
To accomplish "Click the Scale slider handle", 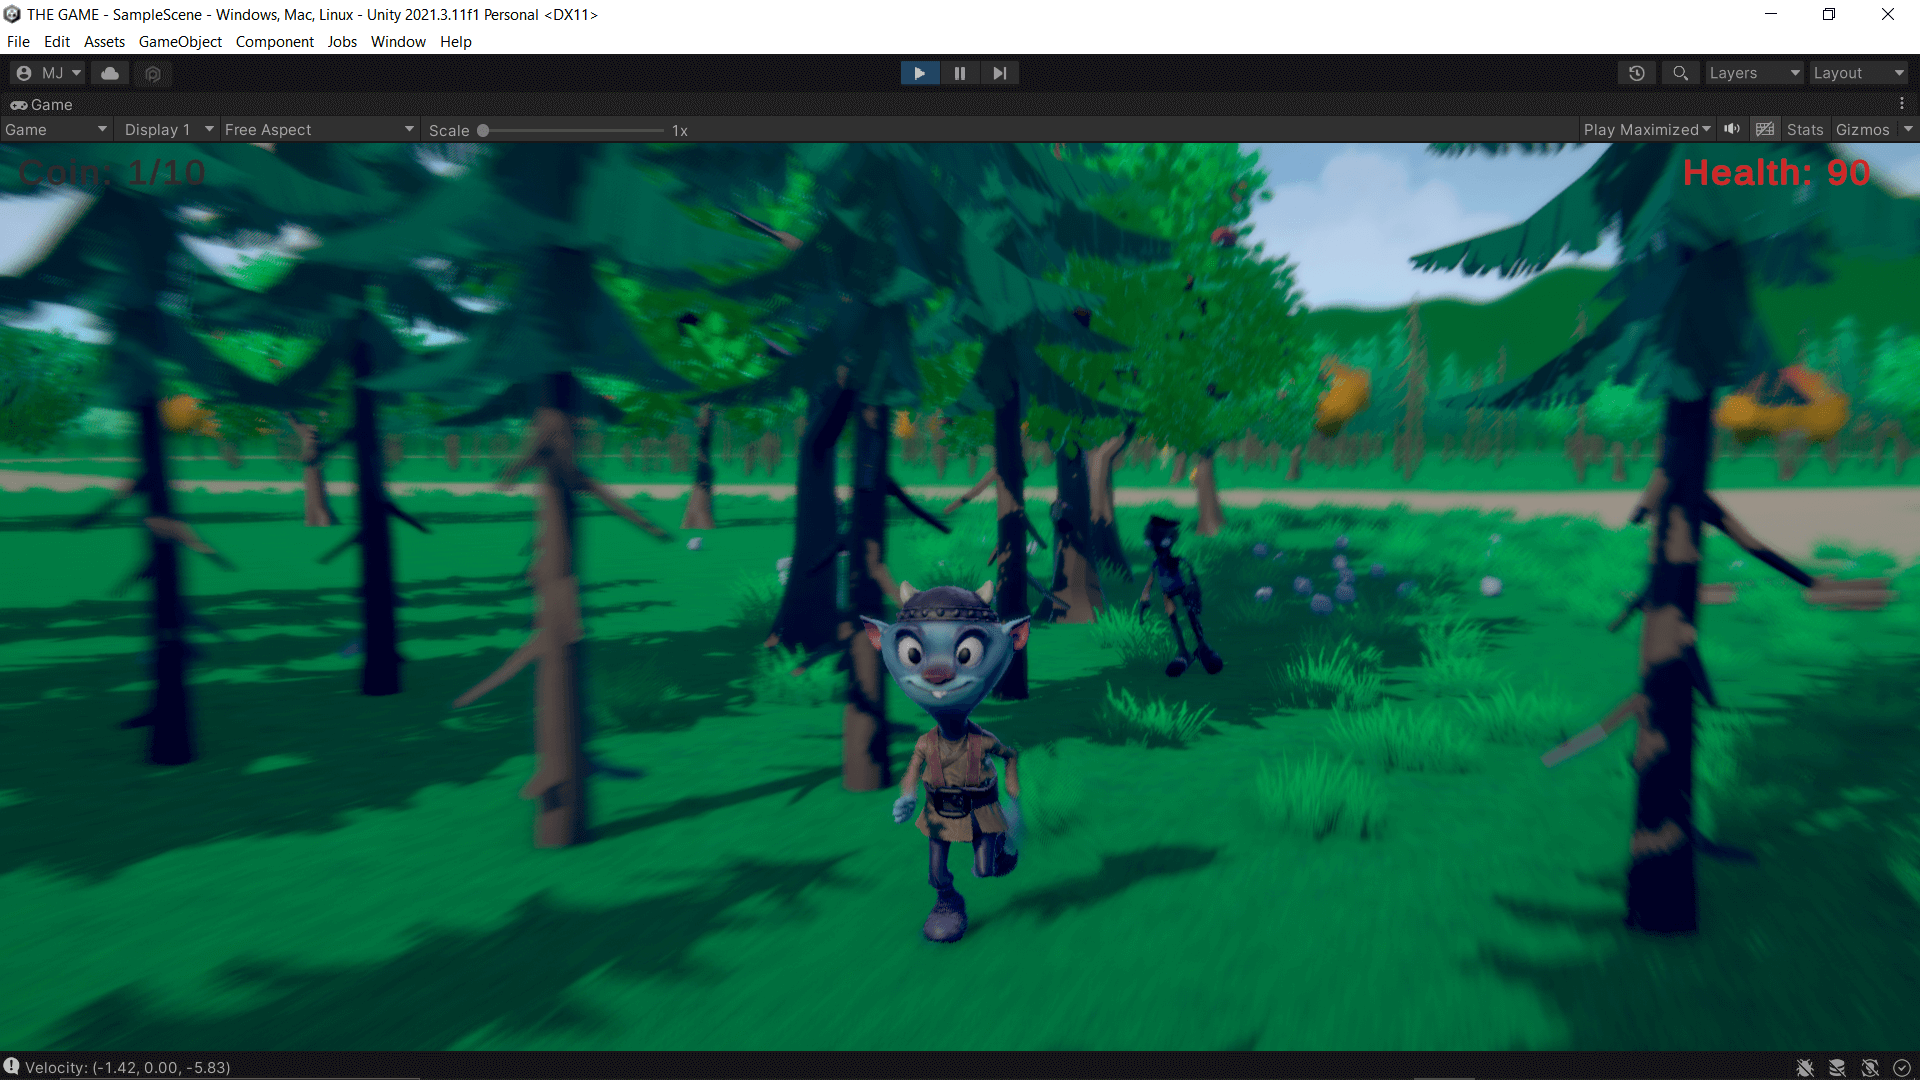I will (483, 130).
